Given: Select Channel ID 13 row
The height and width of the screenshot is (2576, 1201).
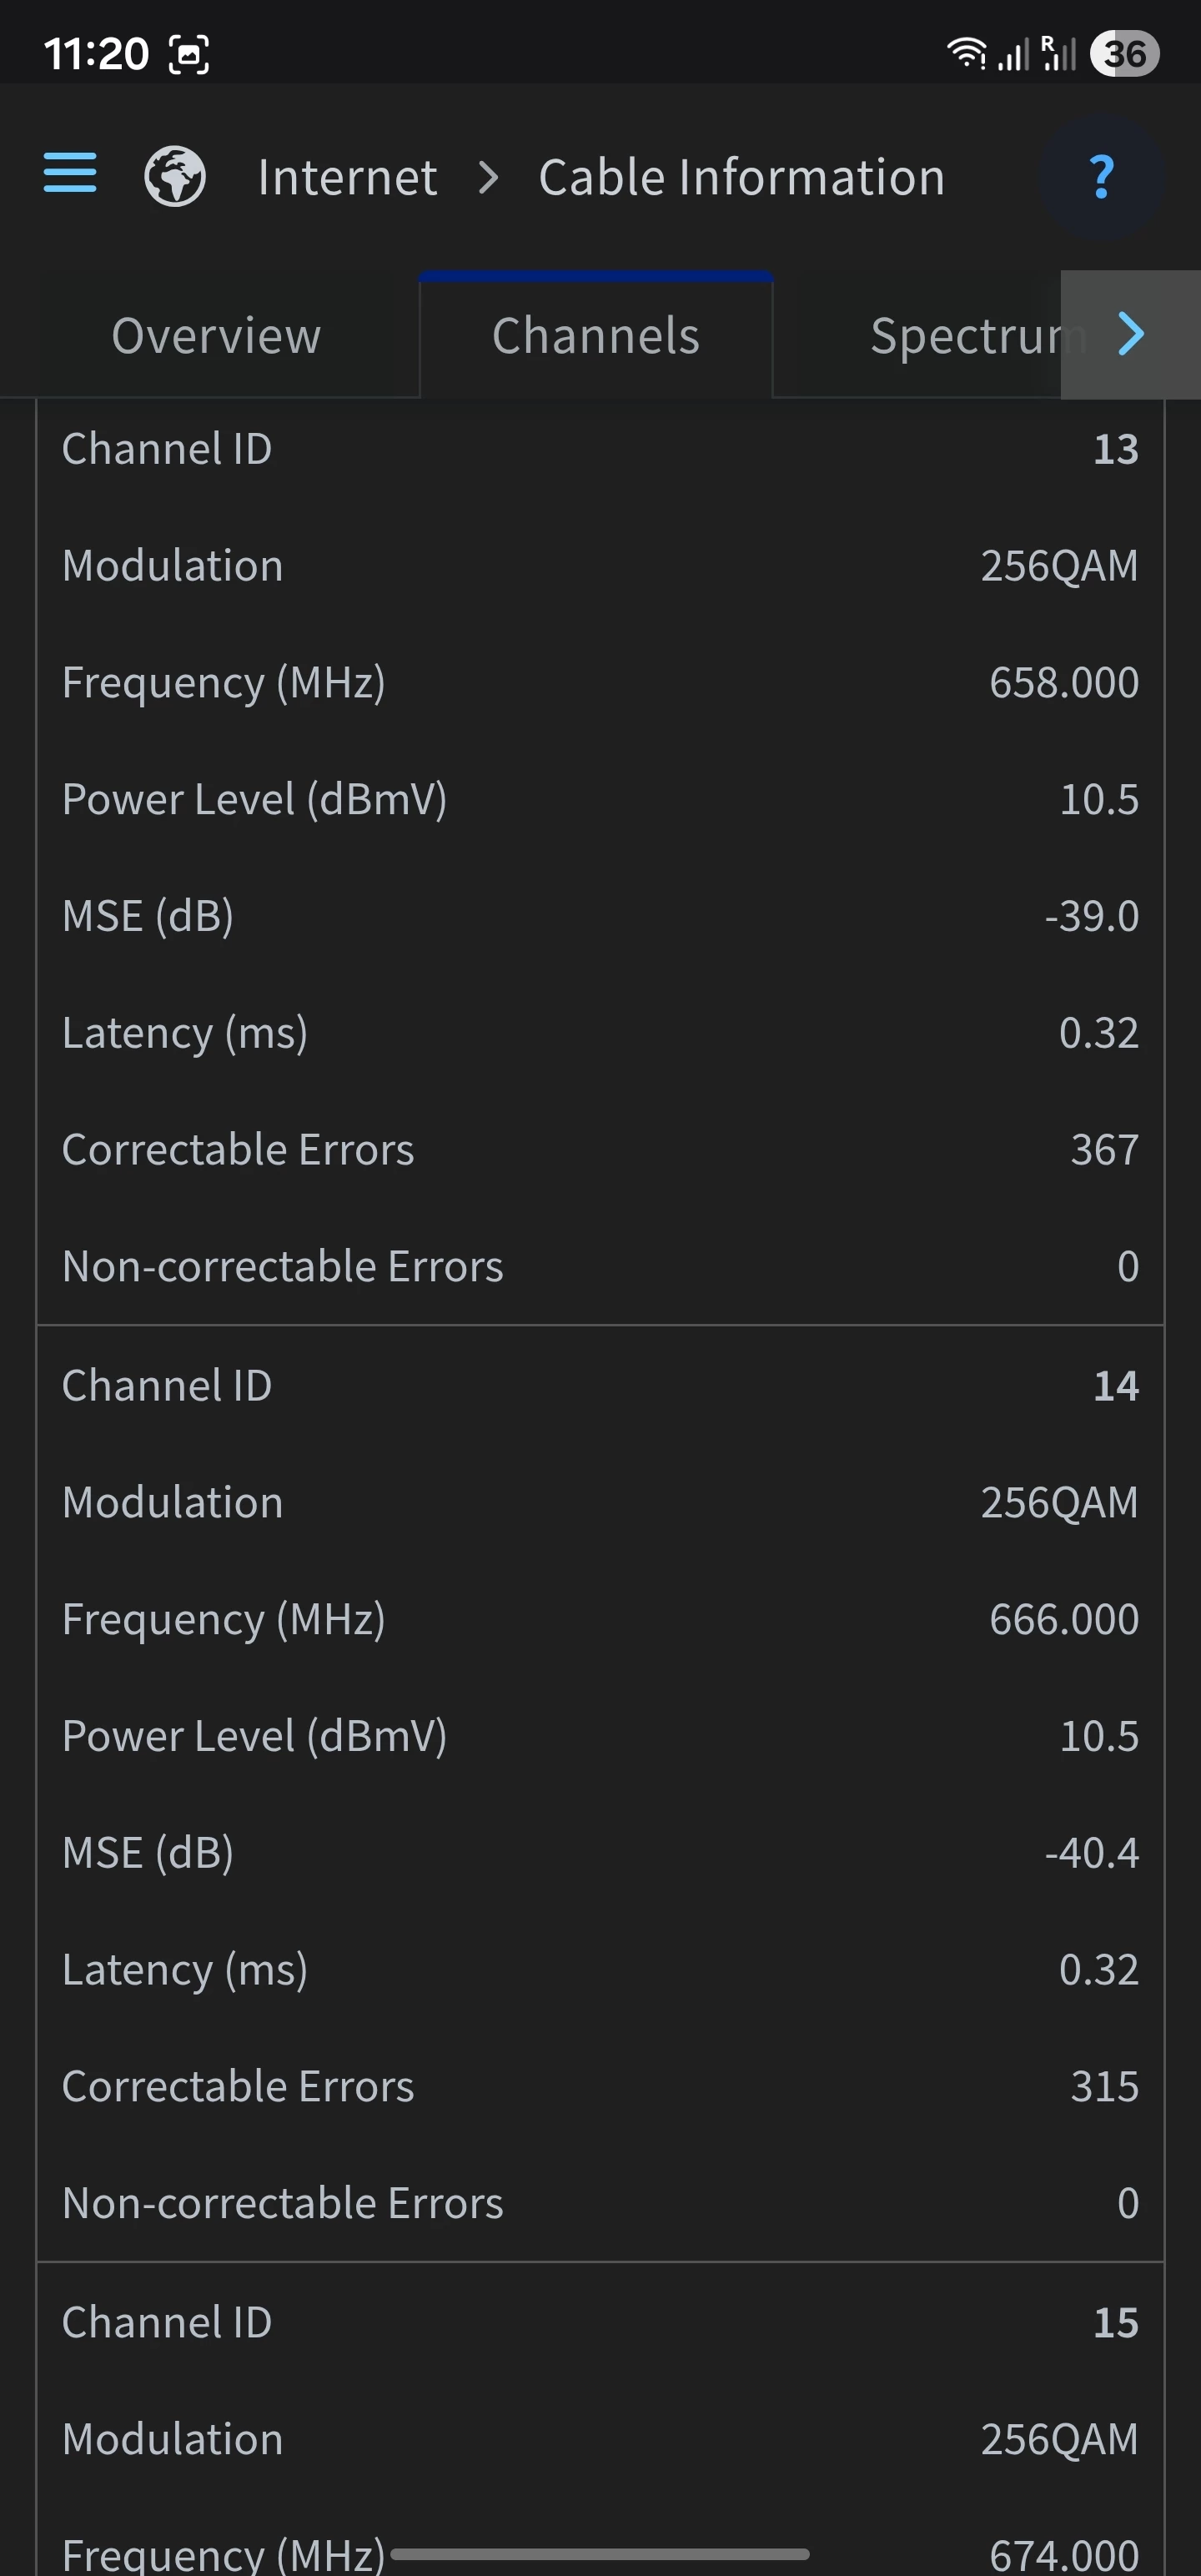Looking at the screenshot, I should [x=600, y=449].
